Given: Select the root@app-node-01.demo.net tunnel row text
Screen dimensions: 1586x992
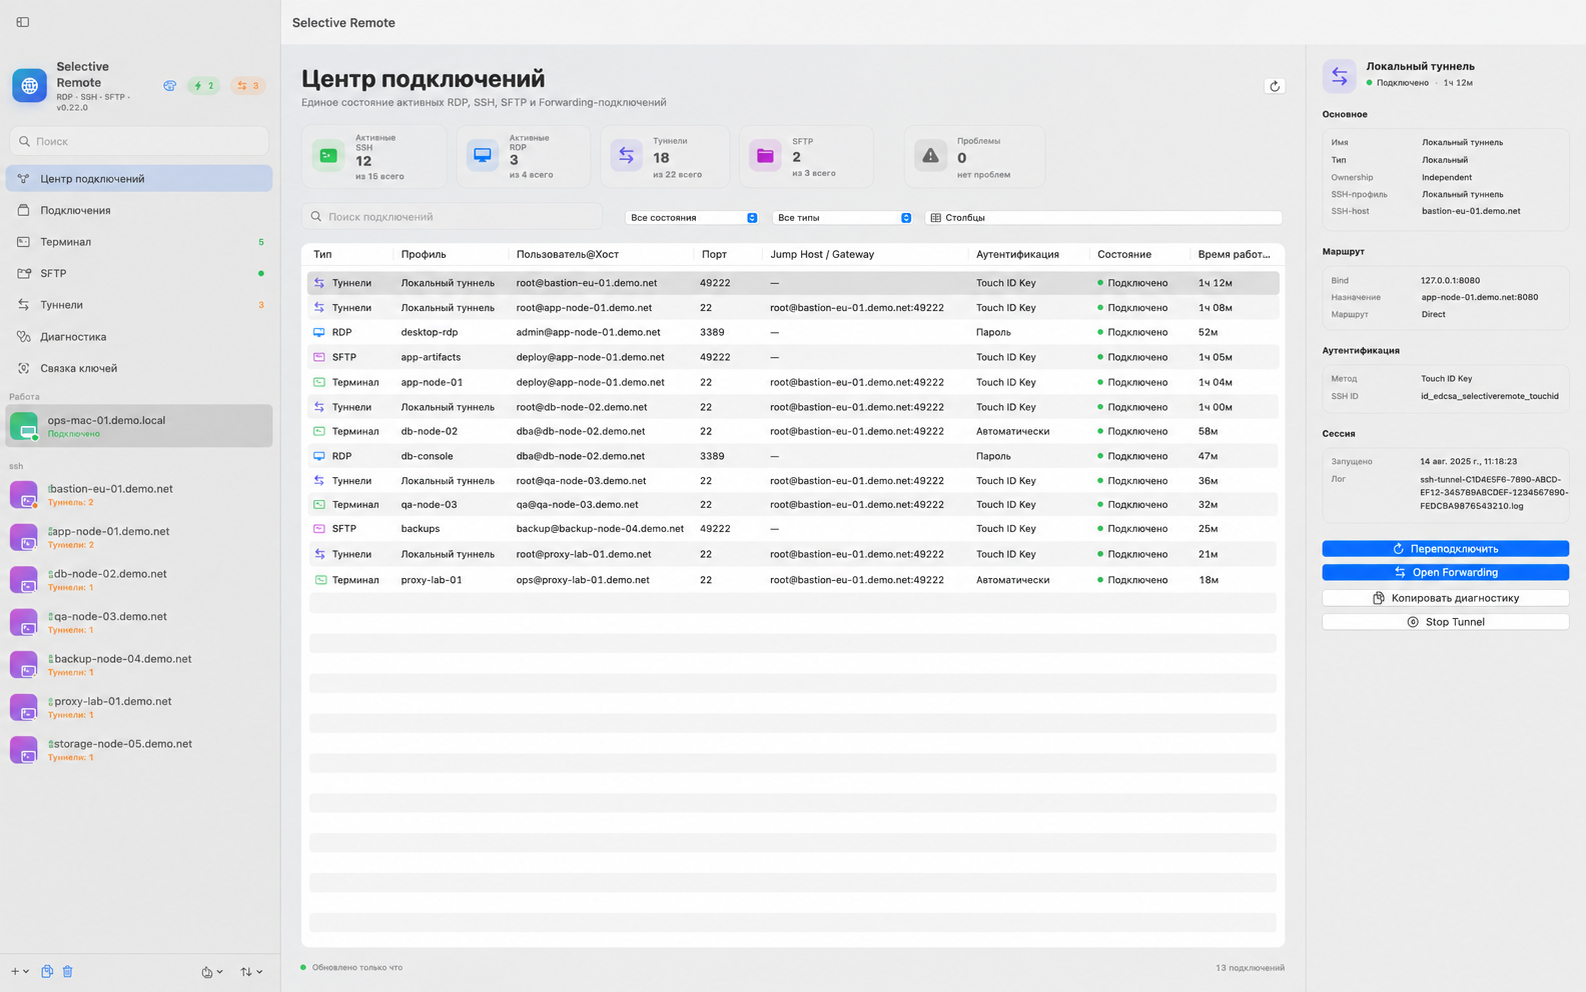Looking at the screenshot, I should pos(584,308).
